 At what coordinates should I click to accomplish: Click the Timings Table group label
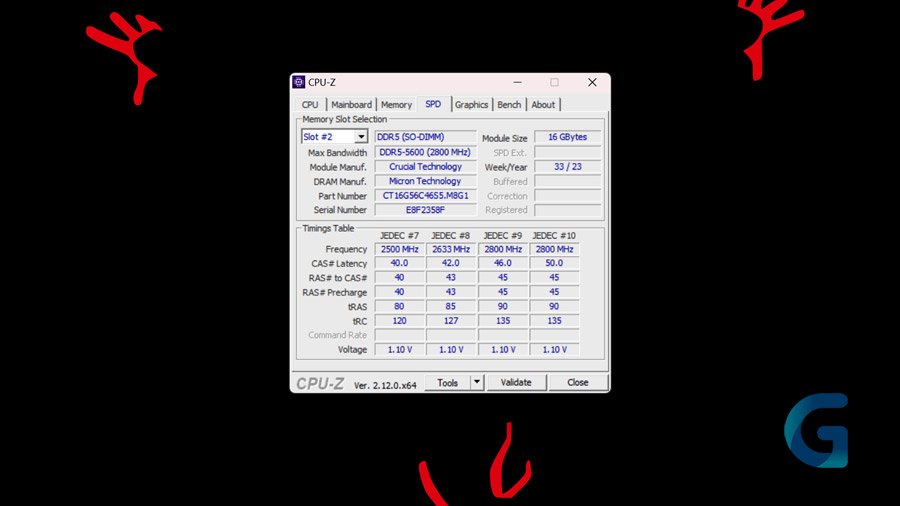(x=328, y=228)
